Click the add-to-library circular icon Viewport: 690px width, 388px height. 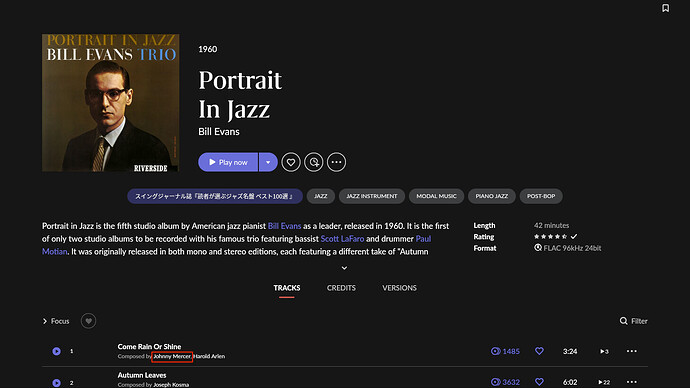point(314,162)
